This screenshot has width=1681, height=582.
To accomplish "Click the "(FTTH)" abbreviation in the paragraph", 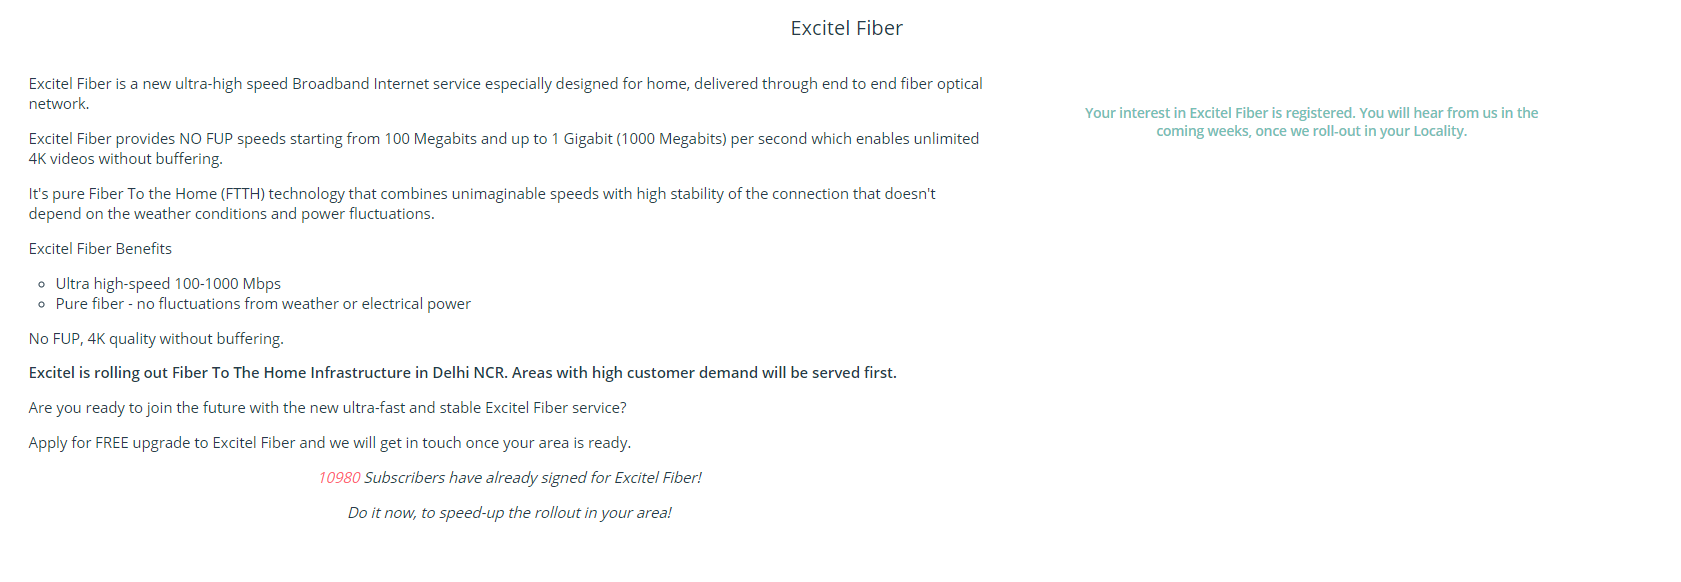I will [x=242, y=194].
